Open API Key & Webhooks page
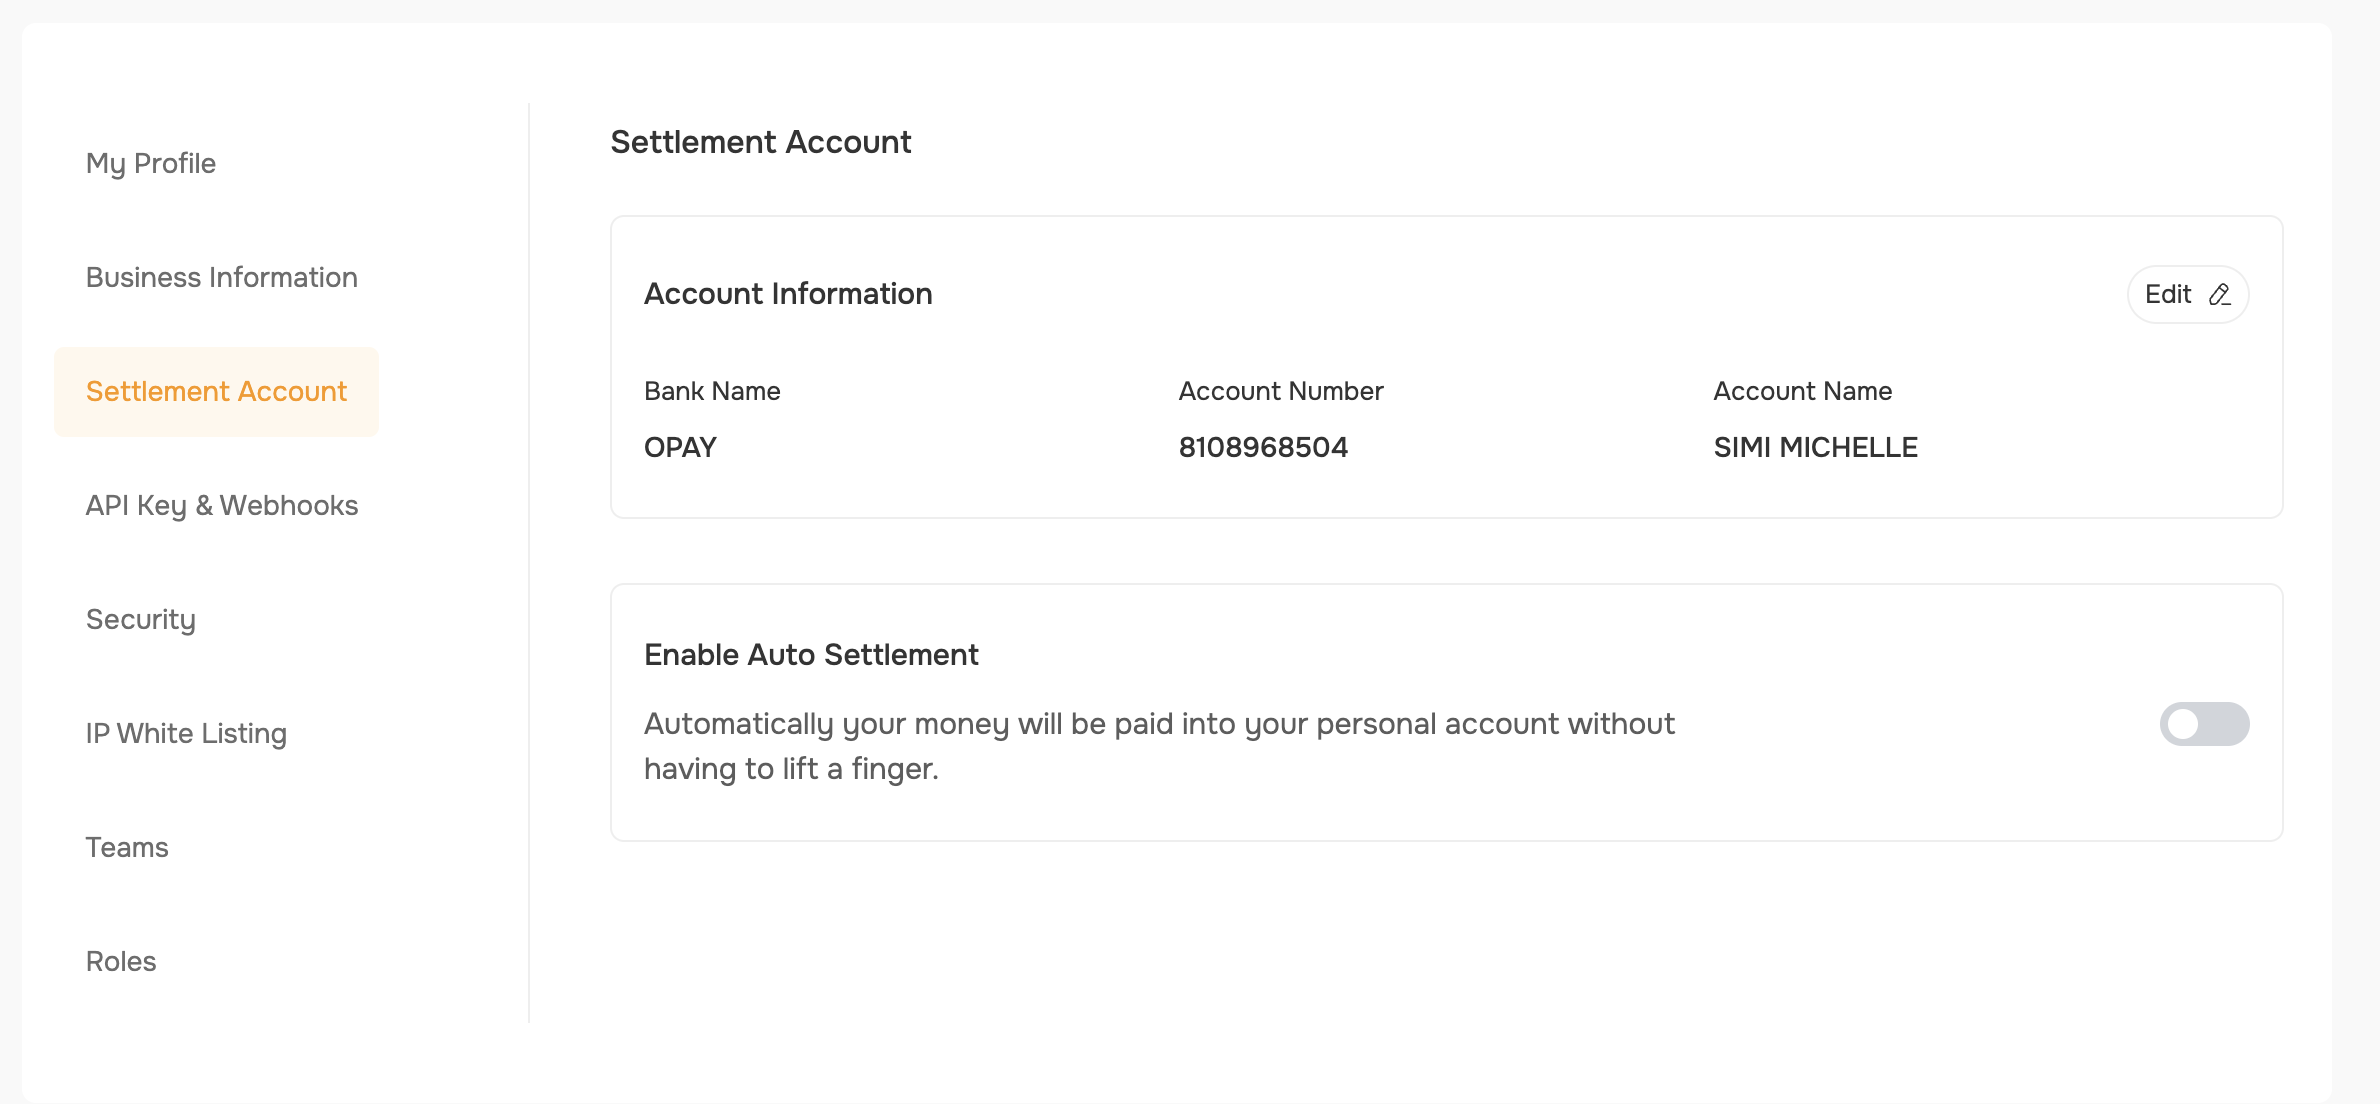Screen dimensions: 2380x1104 coord(221,505)
